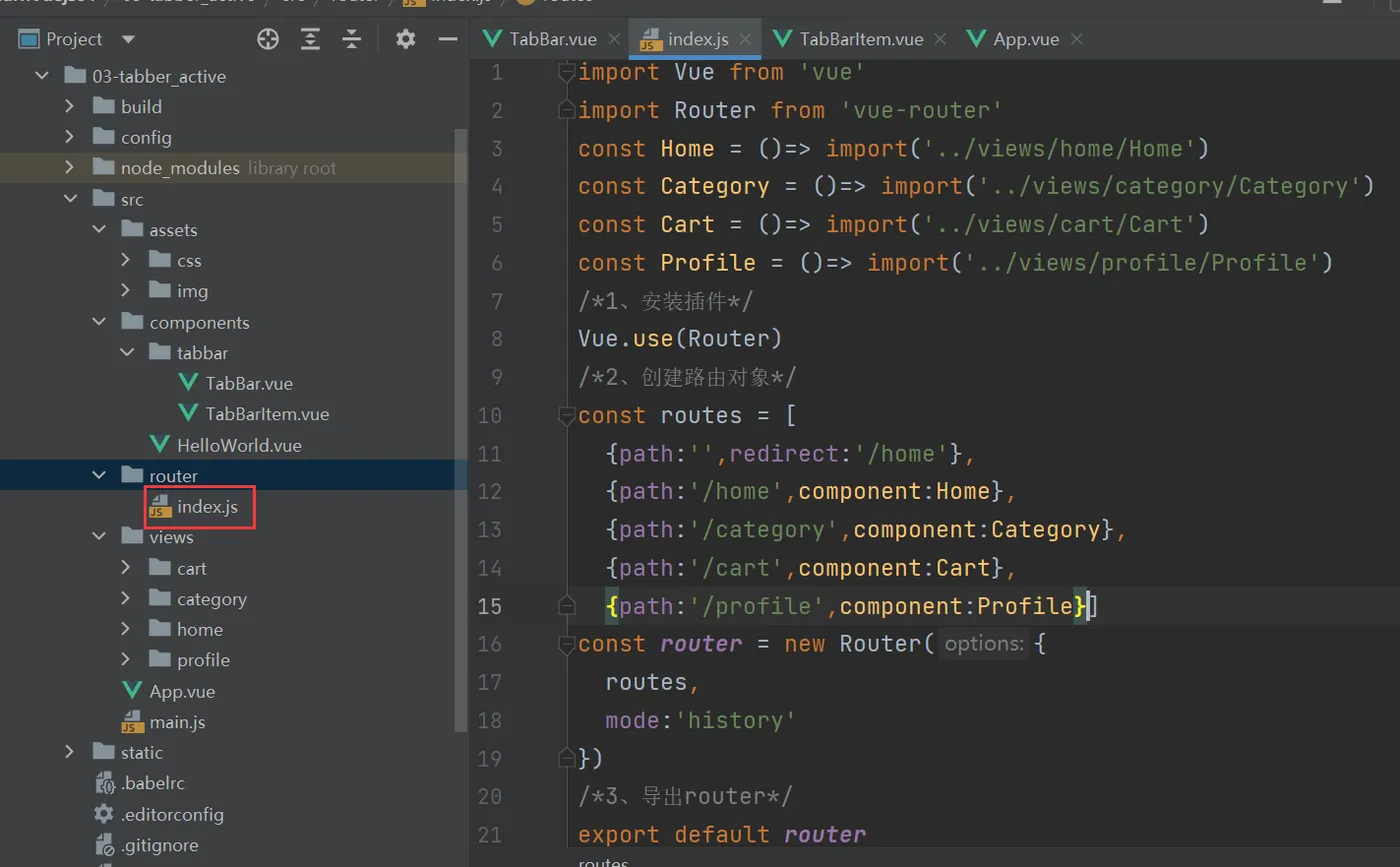
Task: Click fold end marker at line 19
Action: pyautogui.click(x=566, y=758)
